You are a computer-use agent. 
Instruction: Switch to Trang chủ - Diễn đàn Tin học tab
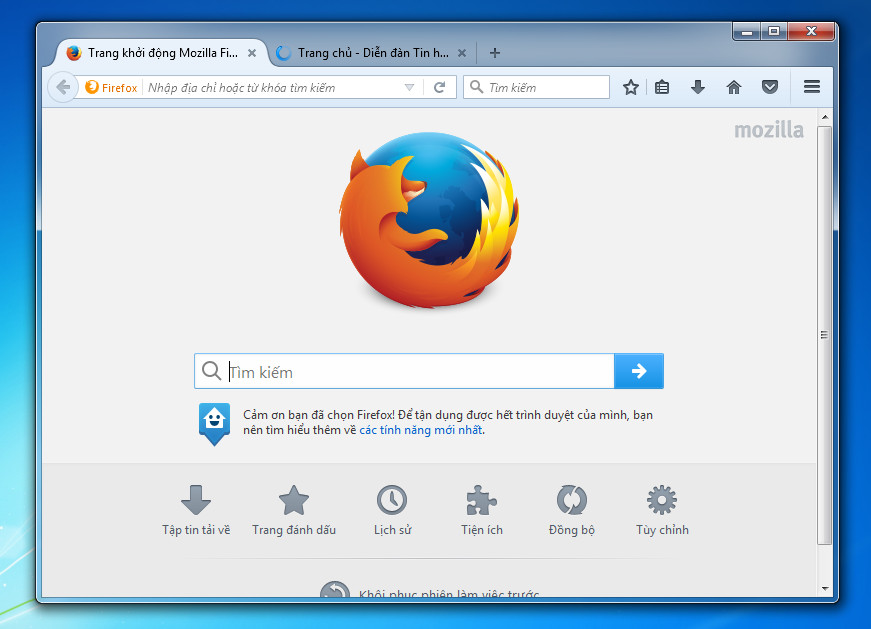click(372, 53)
